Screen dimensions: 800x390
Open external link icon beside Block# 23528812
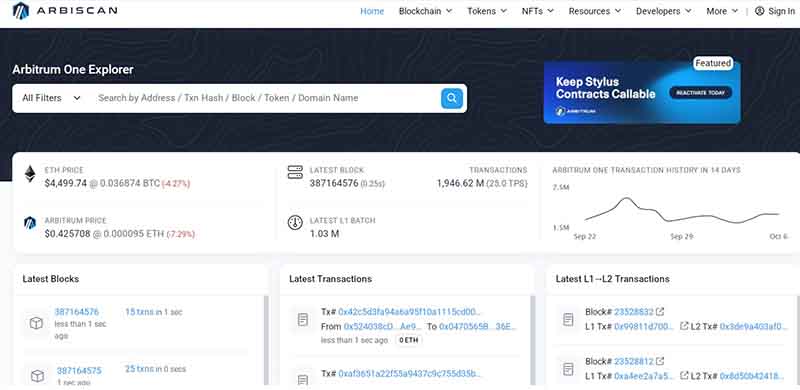660,361
